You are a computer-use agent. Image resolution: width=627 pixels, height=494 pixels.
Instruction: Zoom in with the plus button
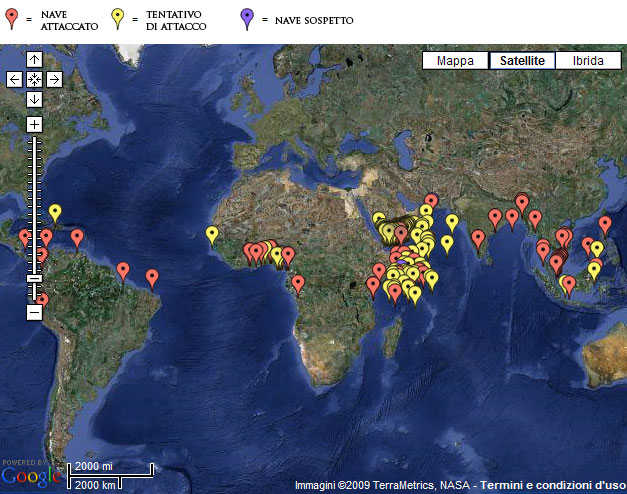(34, 125)
